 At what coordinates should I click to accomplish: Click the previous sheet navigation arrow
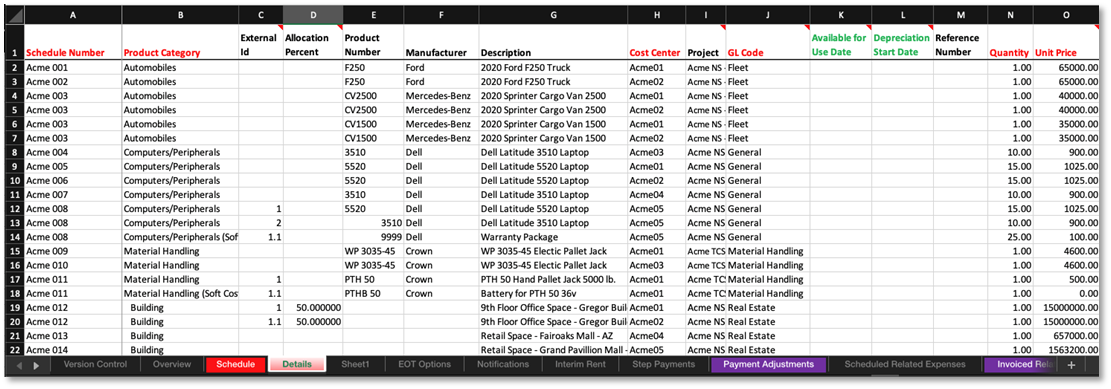(x=20, y=365)
